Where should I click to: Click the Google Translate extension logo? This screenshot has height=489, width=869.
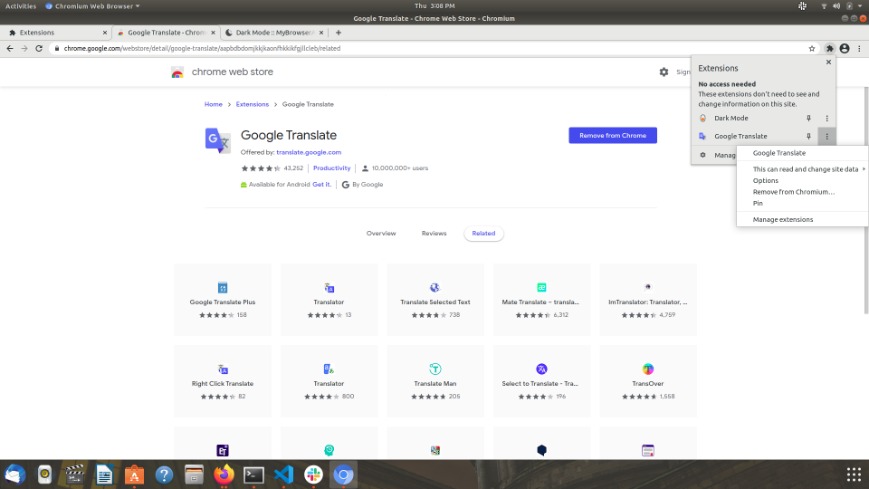click(218, 140)
